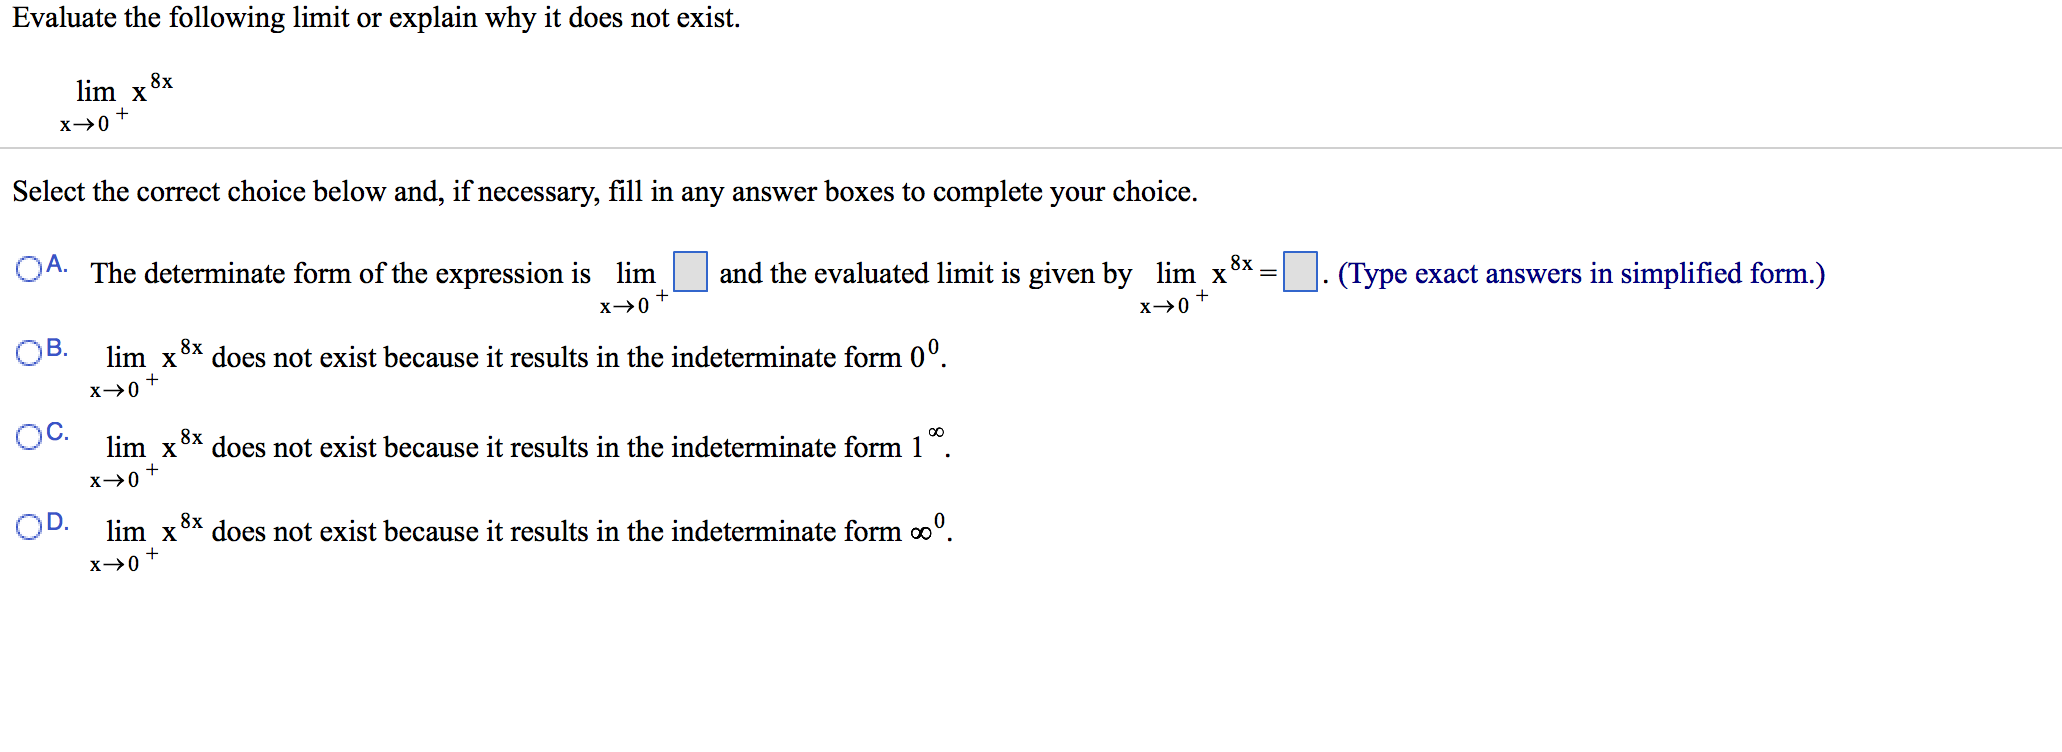
Task: Select radio button for choice A
Action: tap(29, 267)
